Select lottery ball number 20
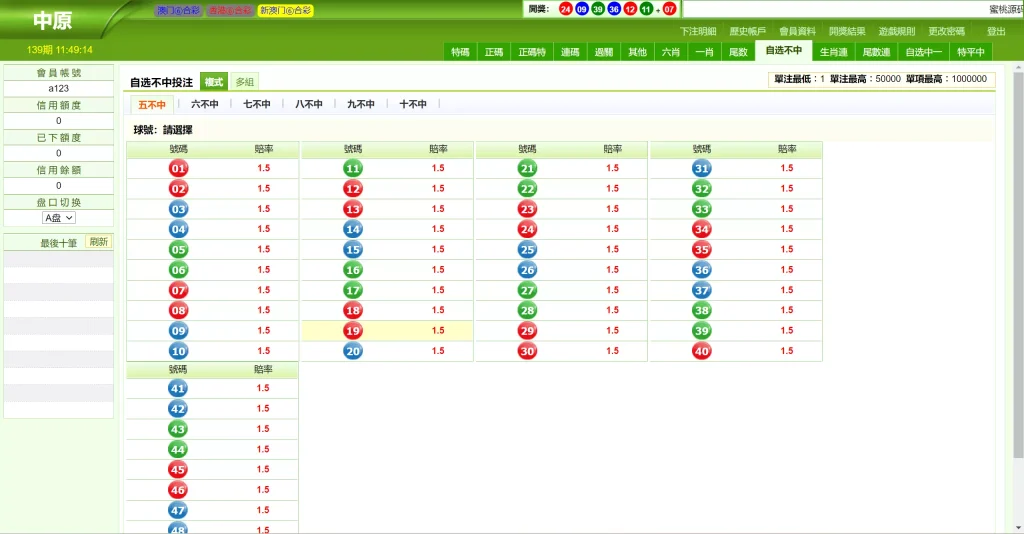 [353, 351]
